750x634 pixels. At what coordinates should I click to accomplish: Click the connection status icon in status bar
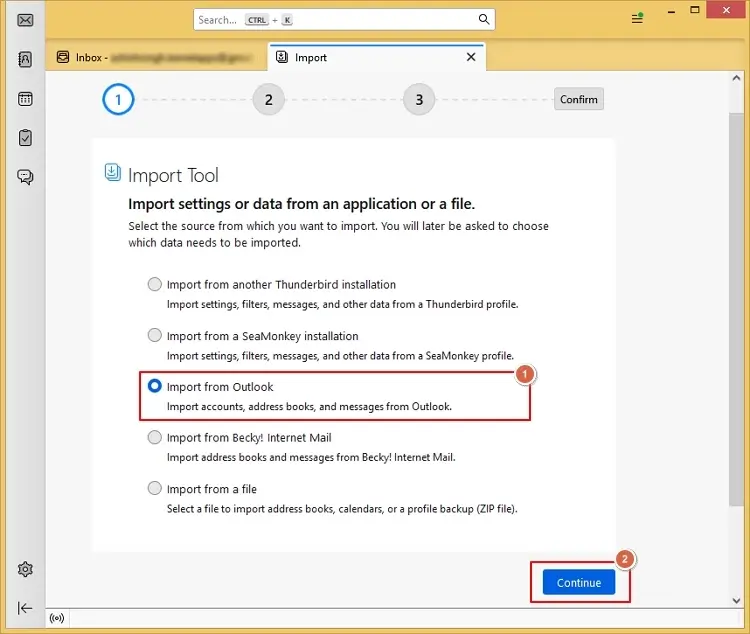[x=57, y=618]
